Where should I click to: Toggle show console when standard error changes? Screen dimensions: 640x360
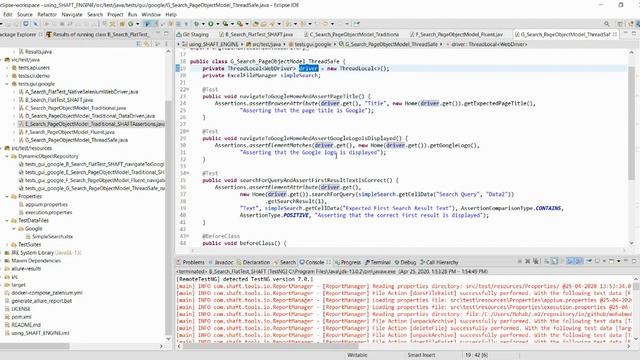[x=578, y=261]
